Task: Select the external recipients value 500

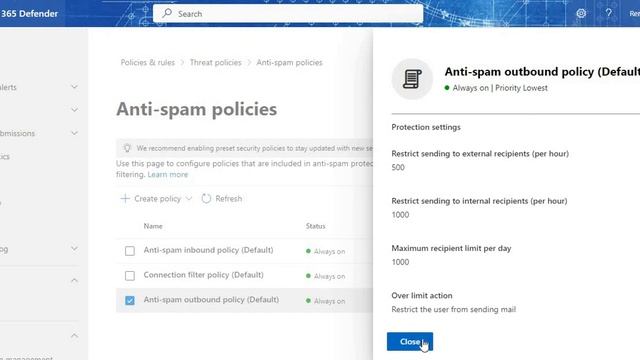Action: pos(398,167)
